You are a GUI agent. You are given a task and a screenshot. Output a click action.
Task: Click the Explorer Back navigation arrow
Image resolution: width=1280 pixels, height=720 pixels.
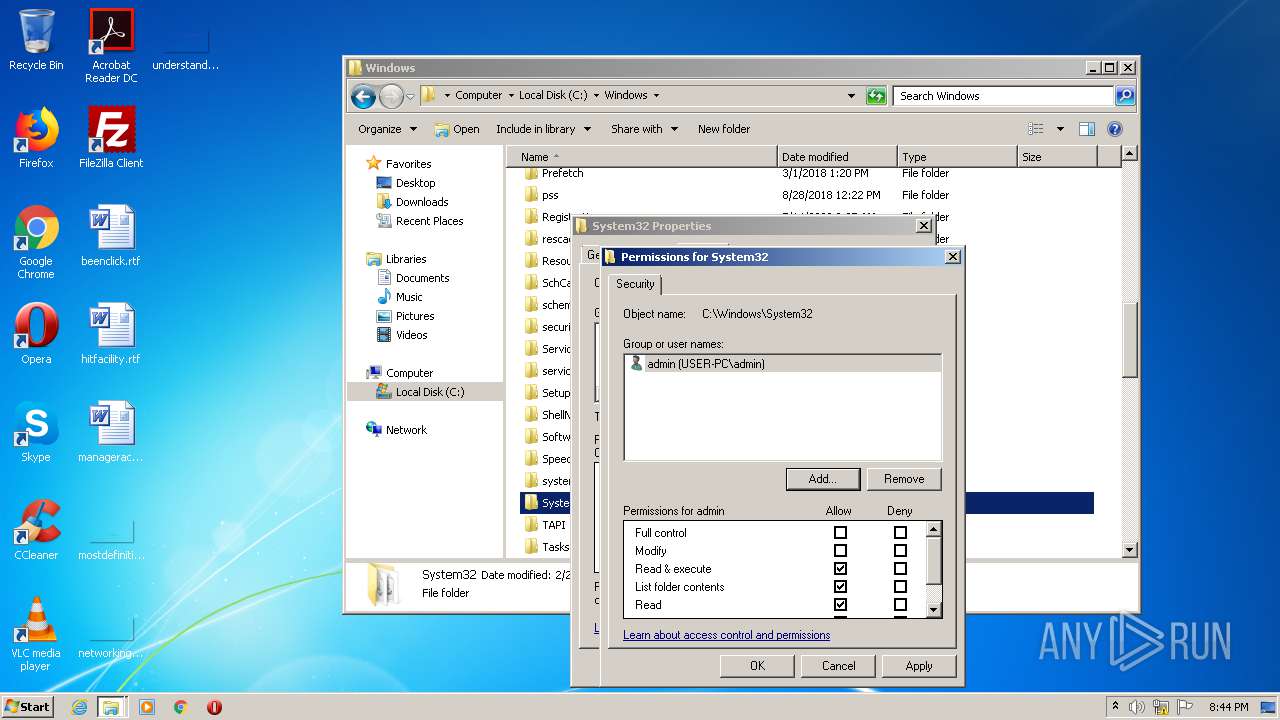[x=363, y=96]
